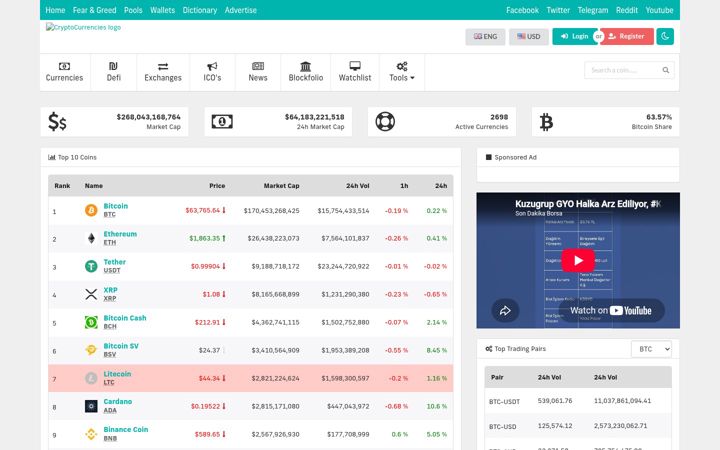Open the Watchlist monitor icon
Image resolution: width=720 pixels, height=450 pixels.
354,66
